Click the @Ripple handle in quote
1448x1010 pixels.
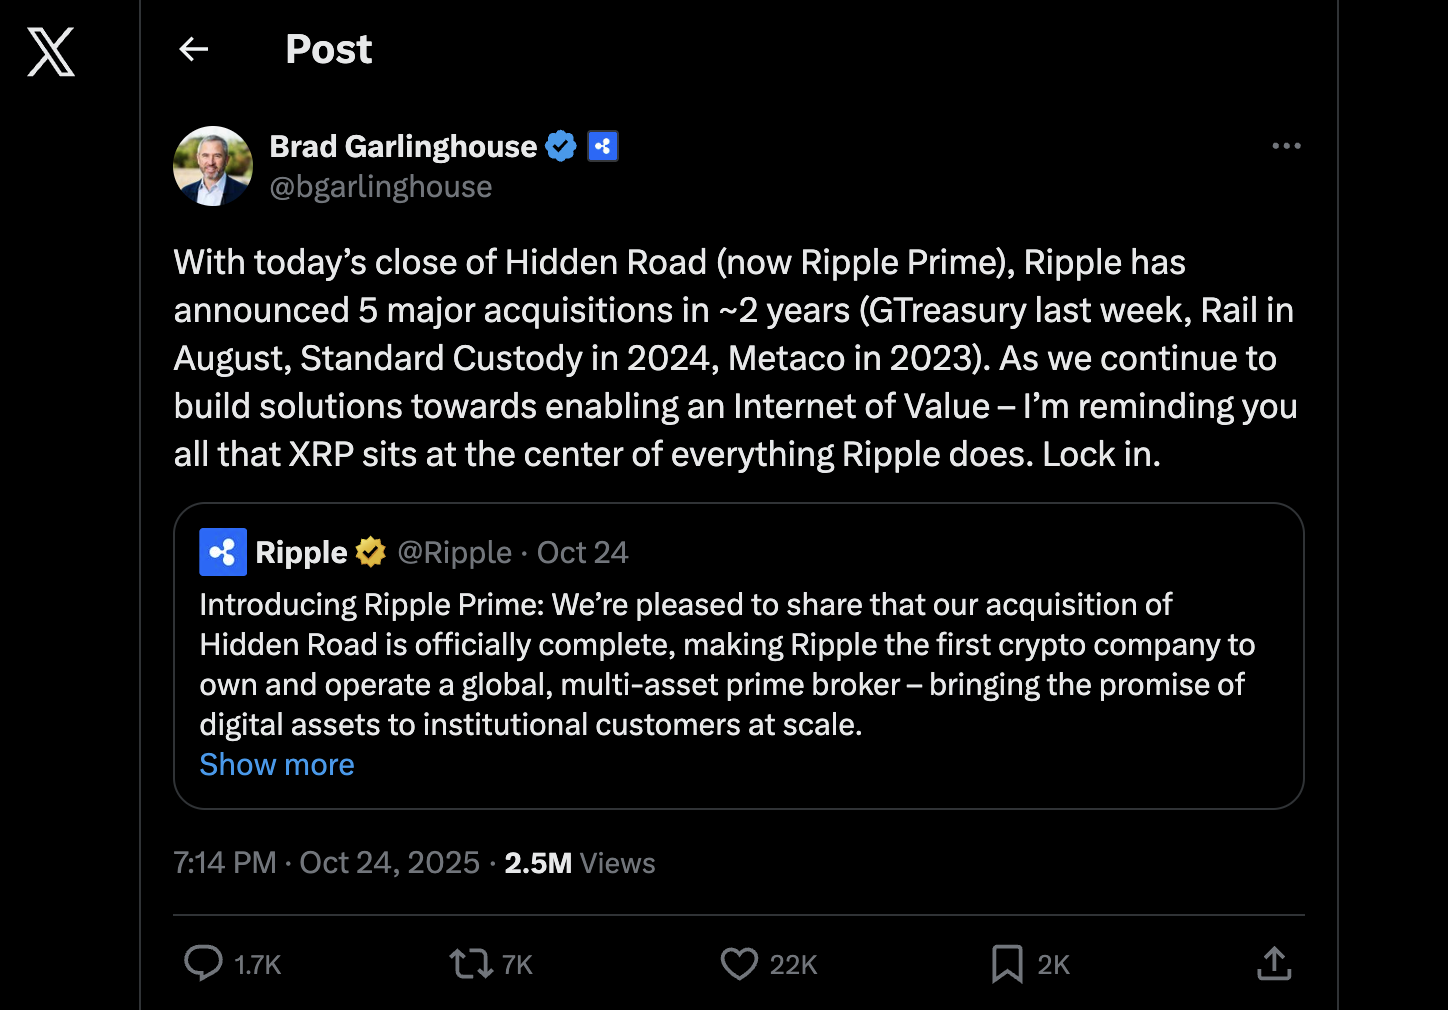(455, 553)
